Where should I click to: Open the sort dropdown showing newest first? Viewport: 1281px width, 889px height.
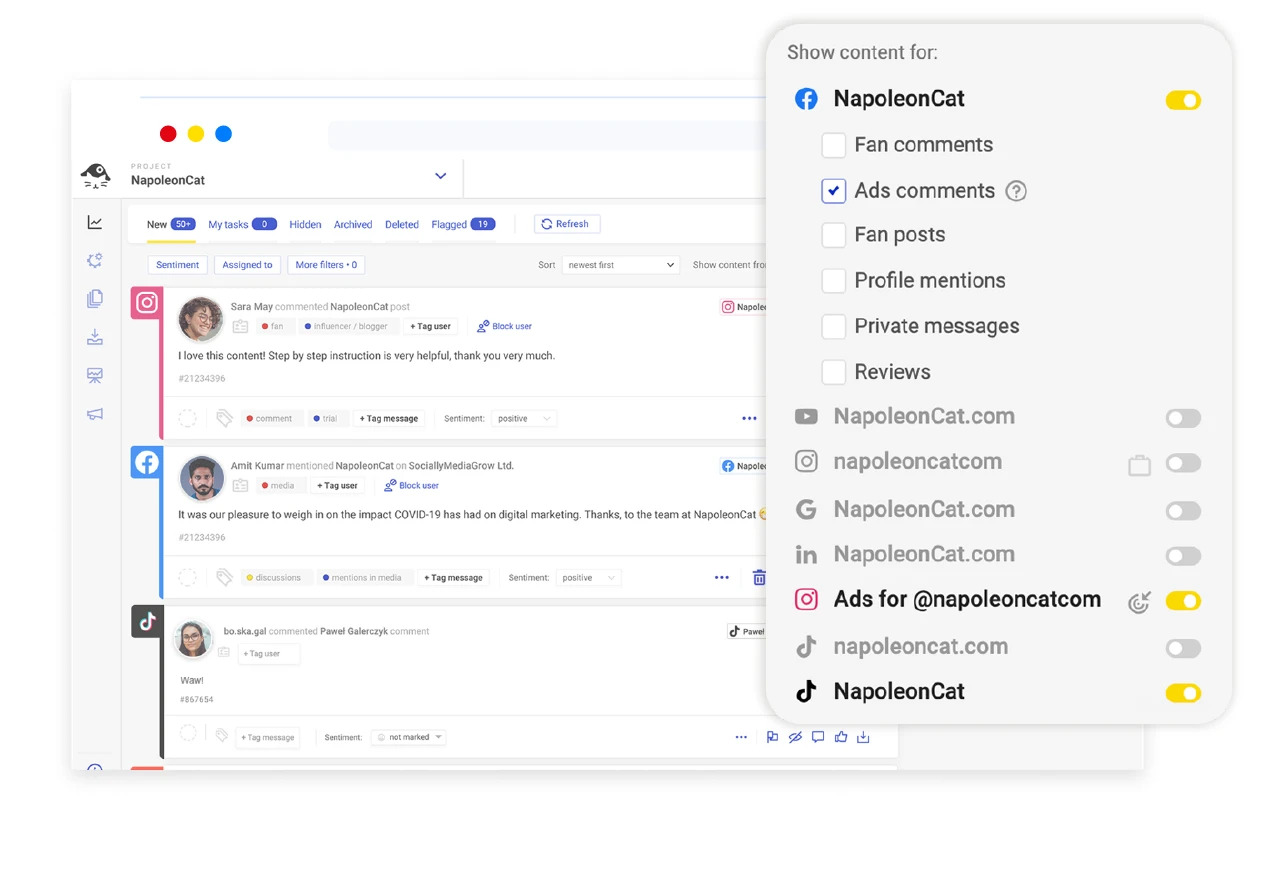click(620, 265)
